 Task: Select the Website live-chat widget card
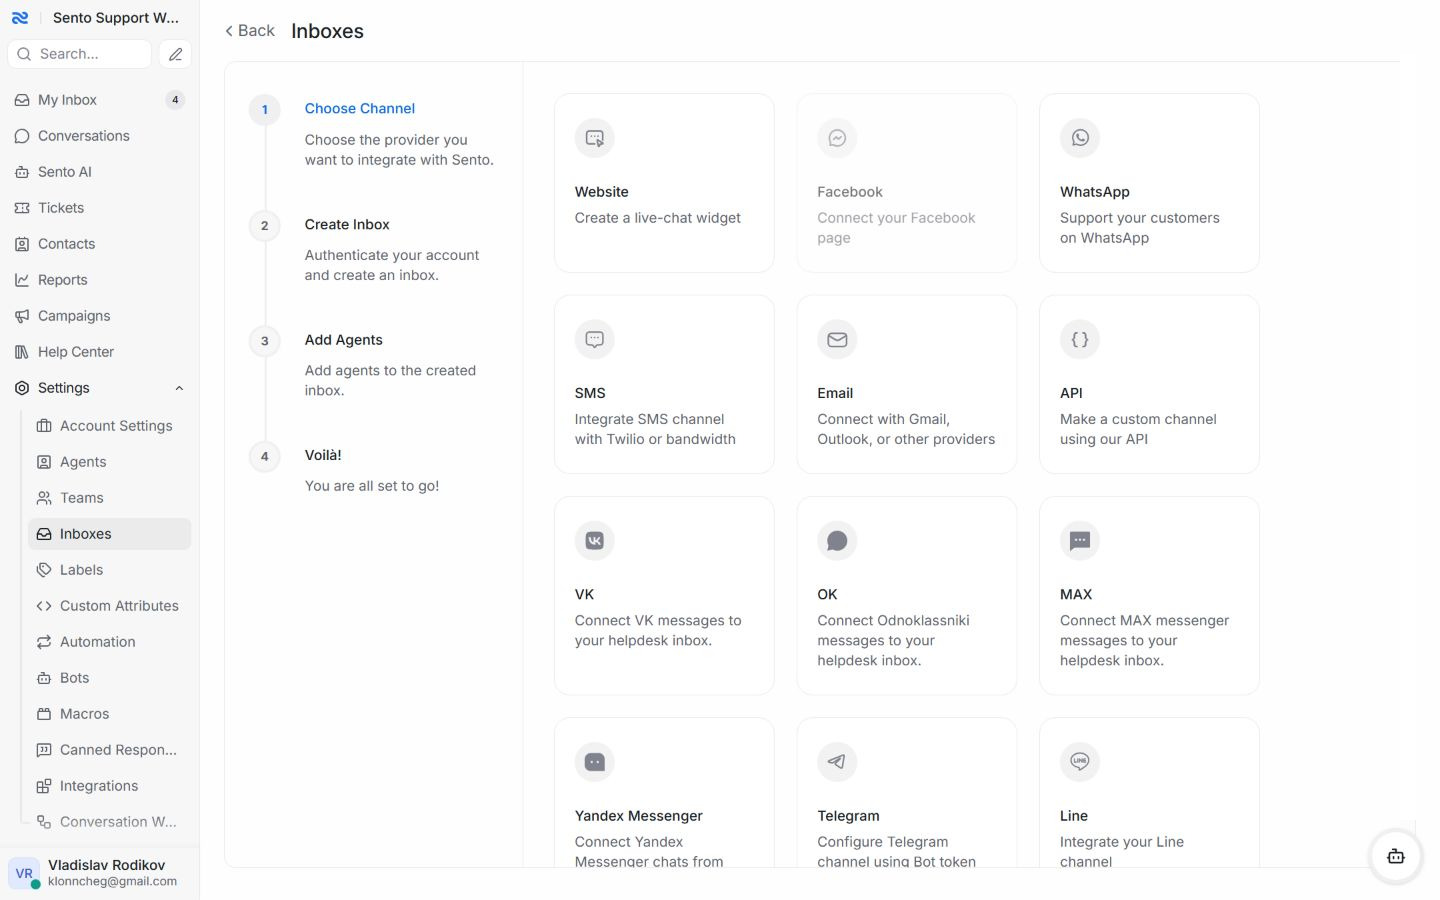click(x=664, y=183)
